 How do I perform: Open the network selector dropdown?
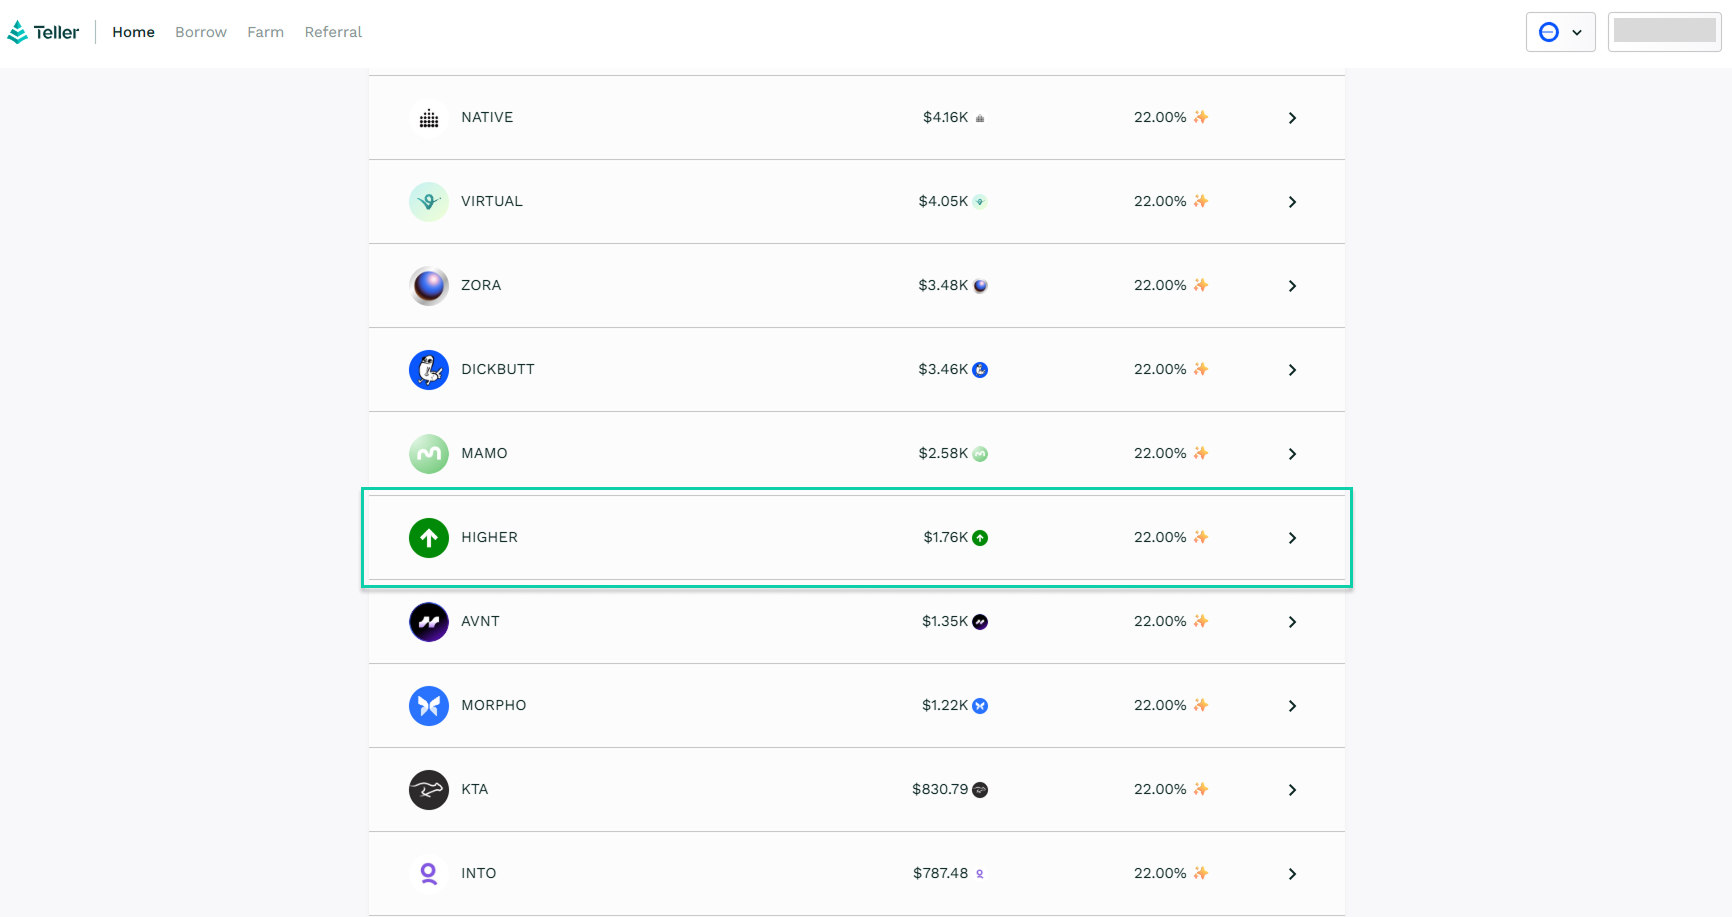(x=1560, y=32)
